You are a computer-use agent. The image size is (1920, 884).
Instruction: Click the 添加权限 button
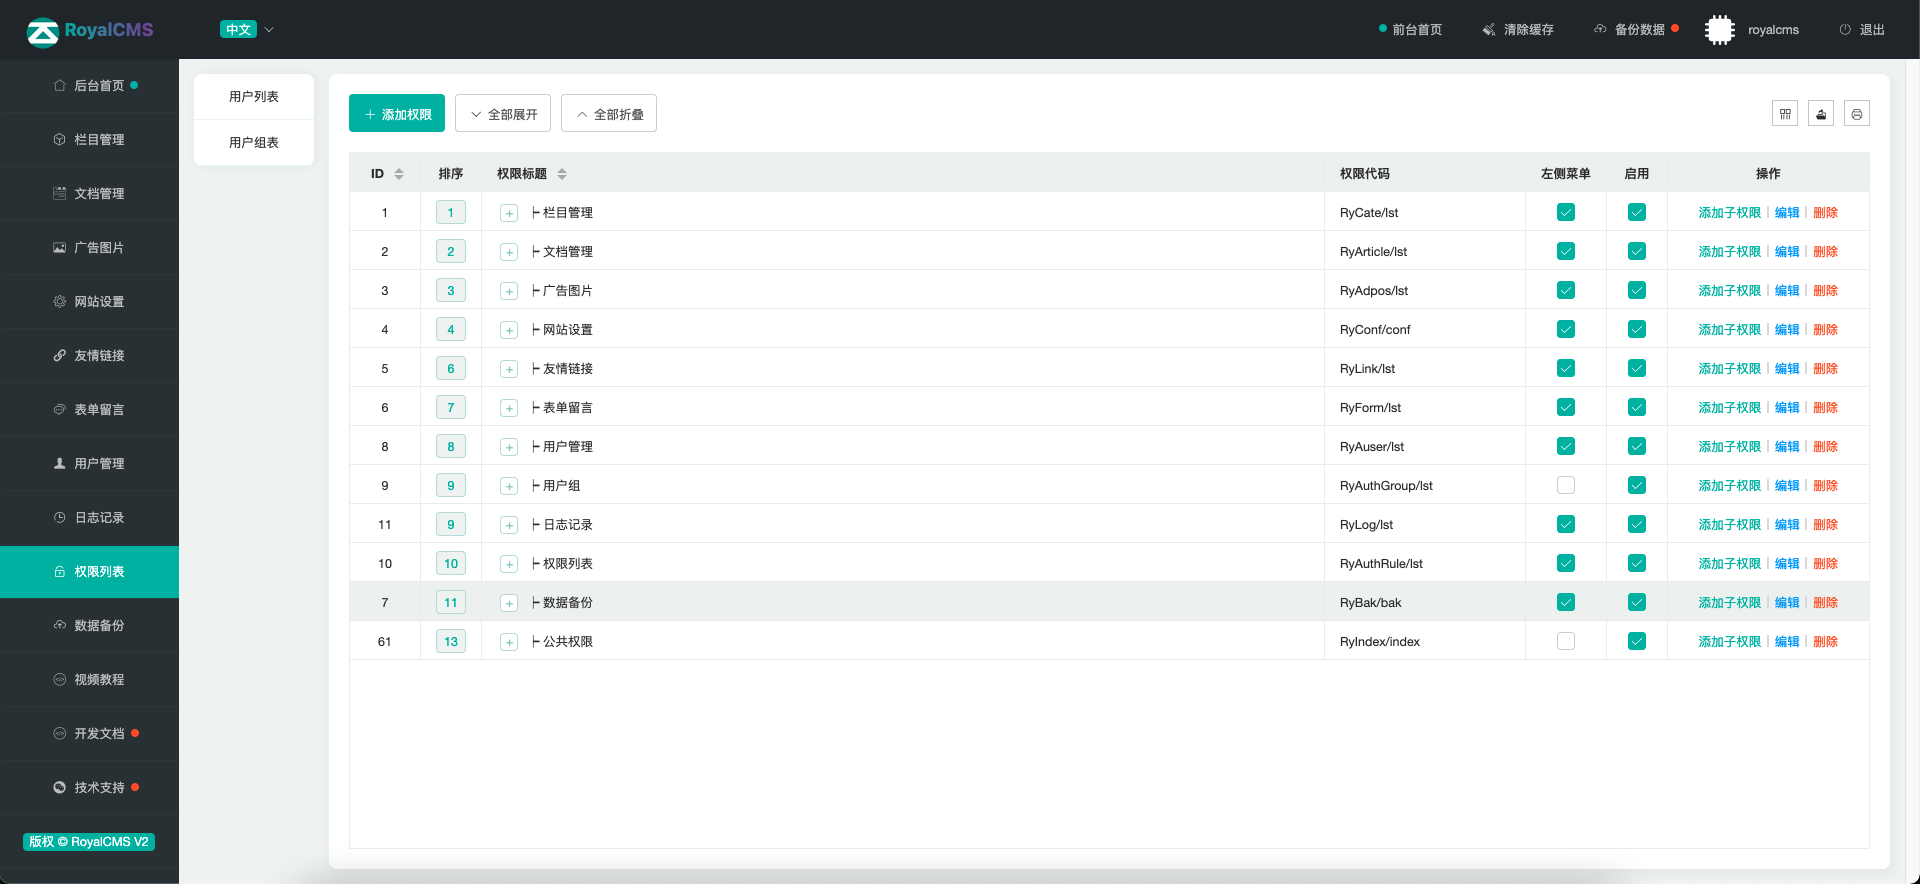pos(397,114)
